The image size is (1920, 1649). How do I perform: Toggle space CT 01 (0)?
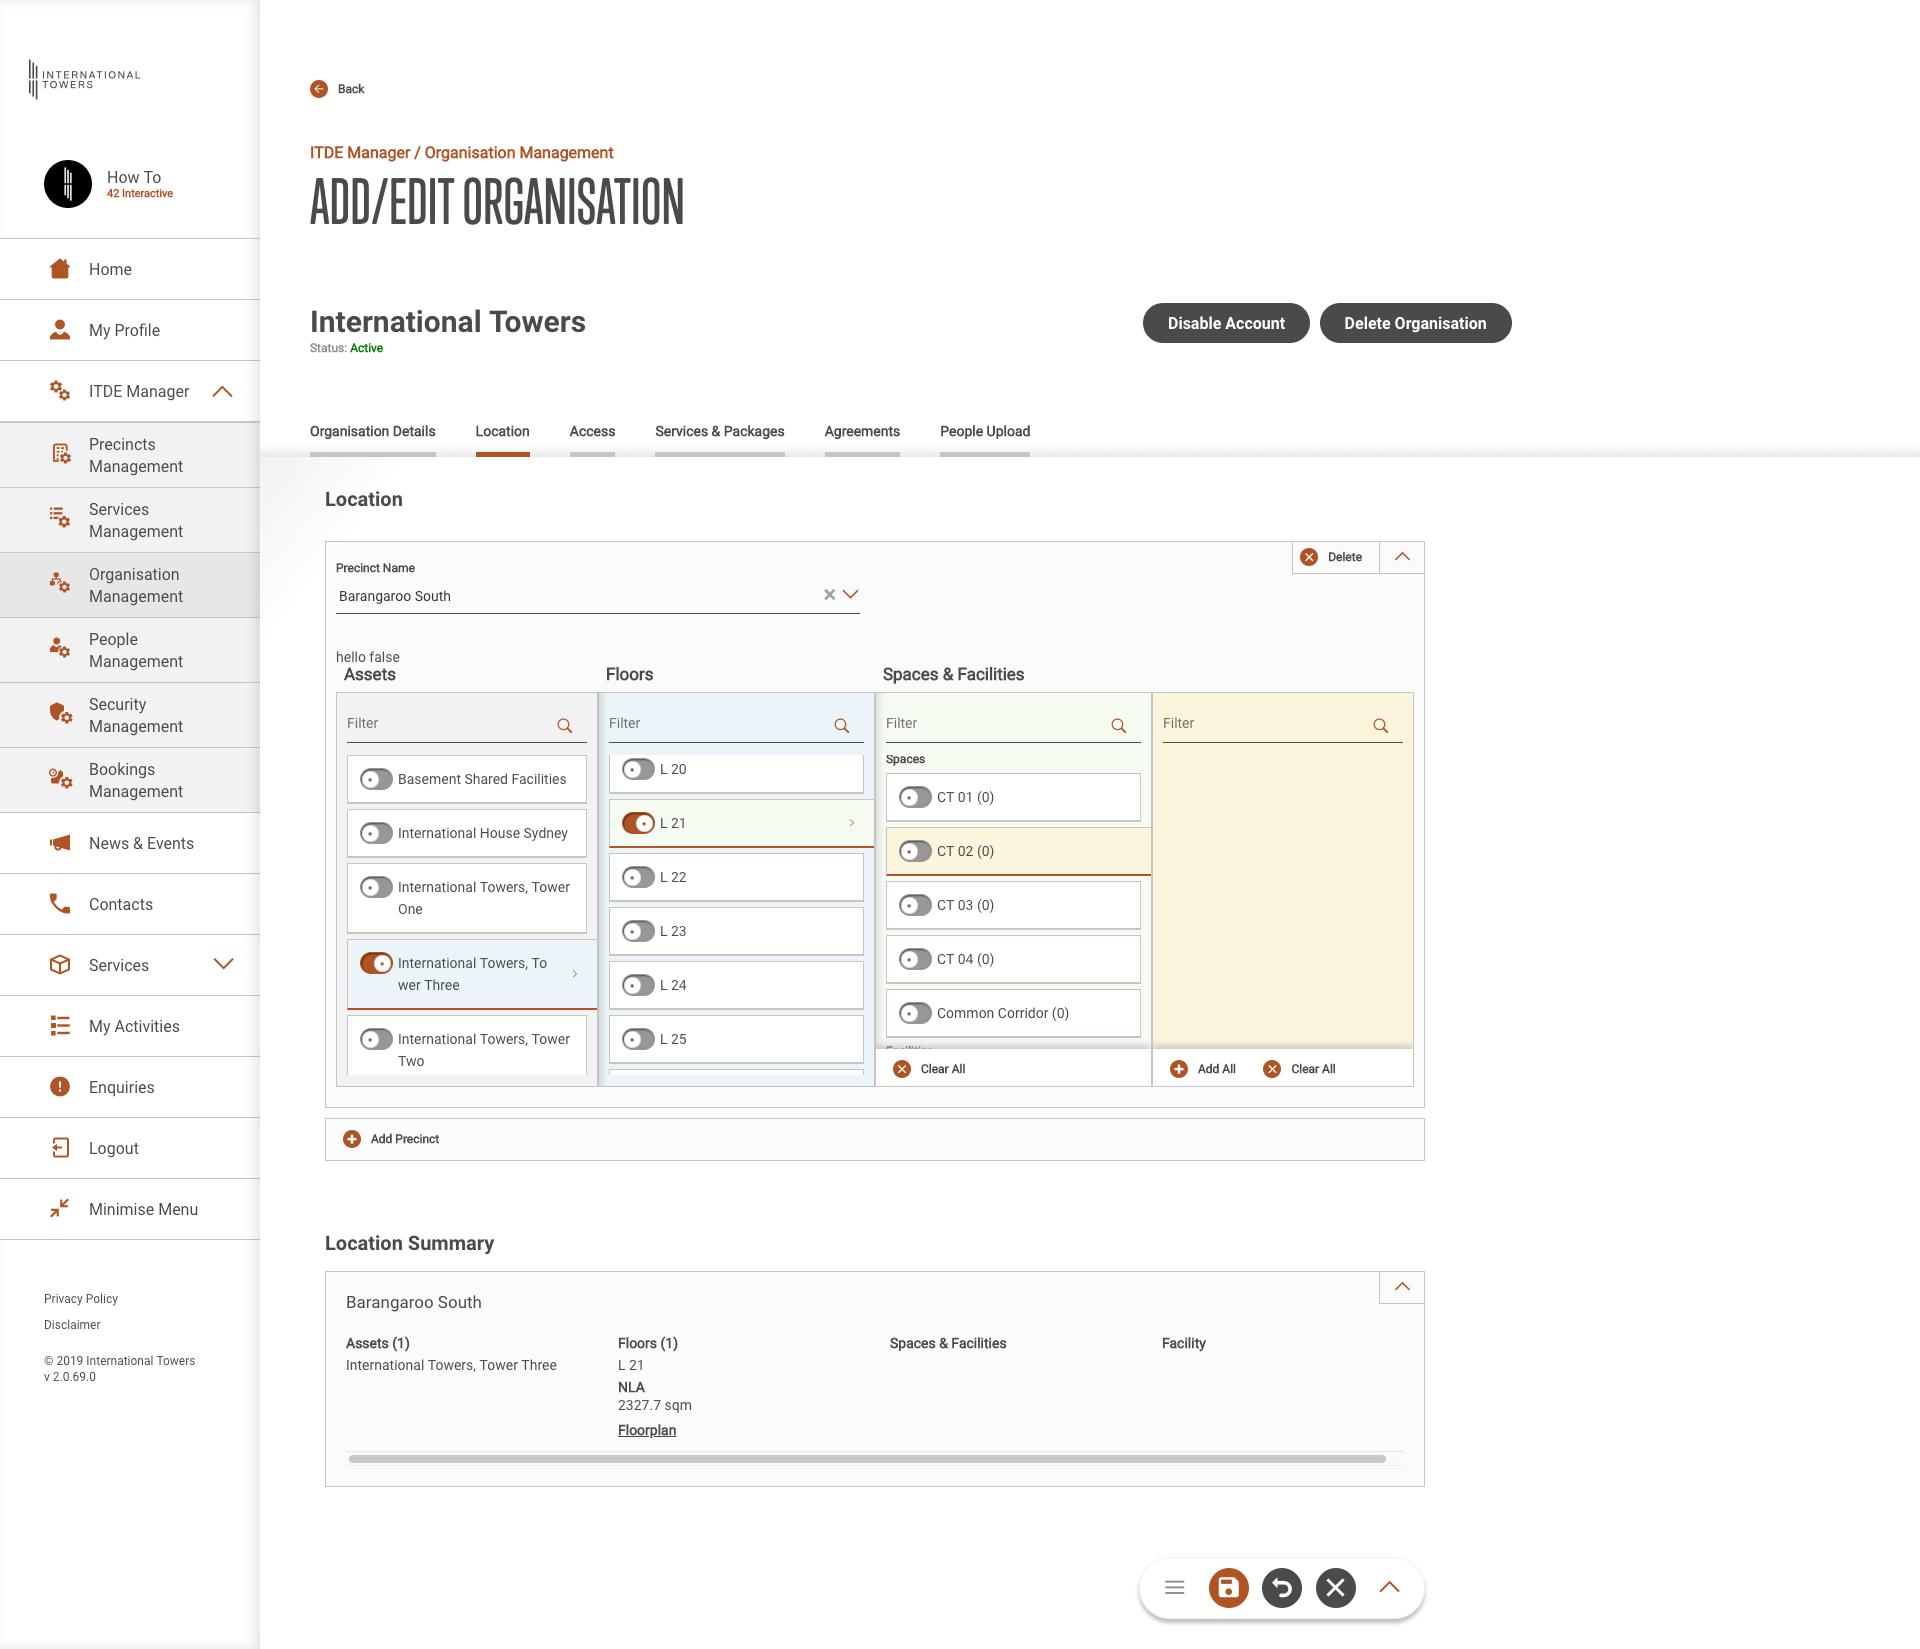915,797
